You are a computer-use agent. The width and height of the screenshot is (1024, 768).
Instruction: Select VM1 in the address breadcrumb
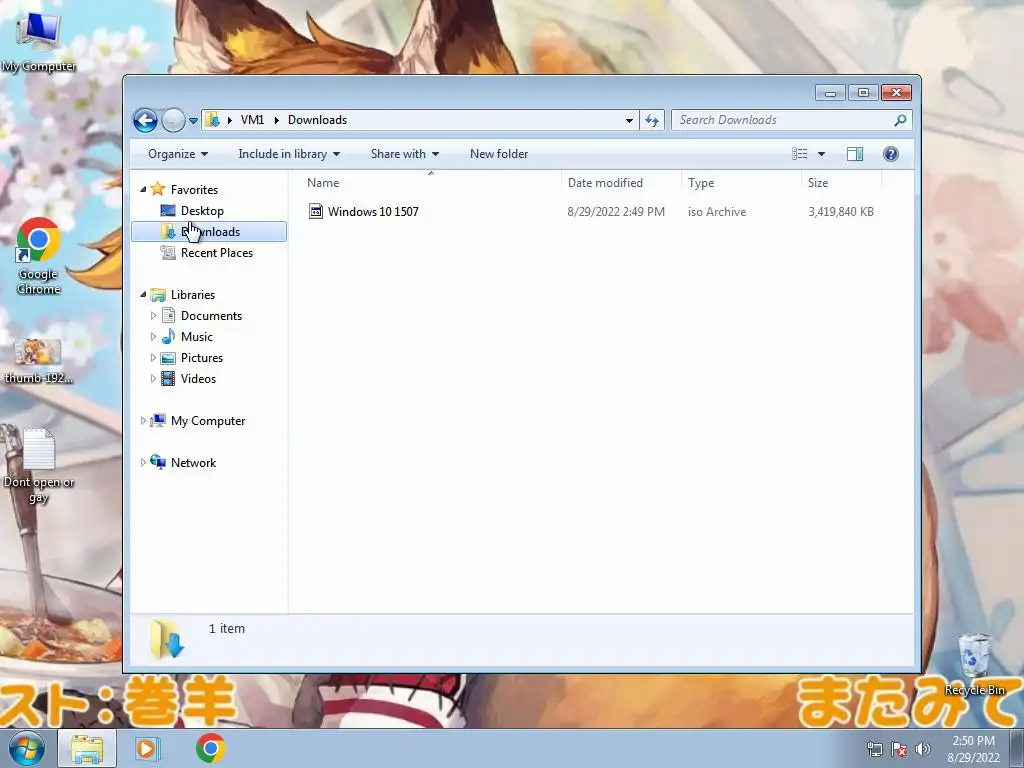point(252,120)
